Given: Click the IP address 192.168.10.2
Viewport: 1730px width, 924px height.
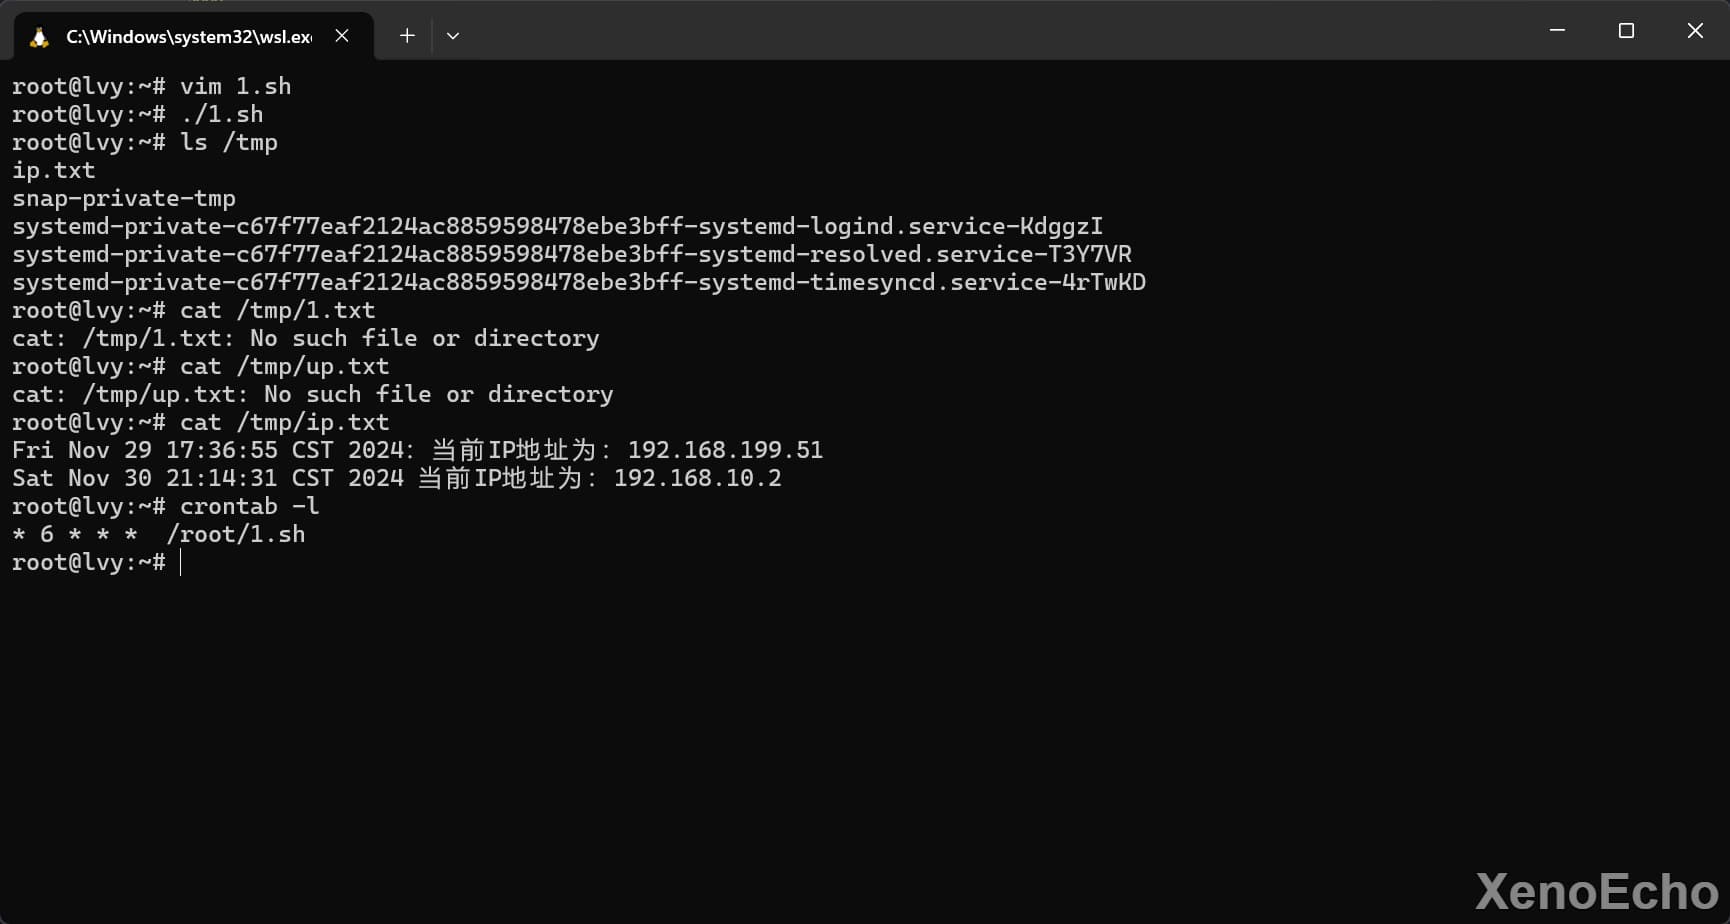Looking at the screenshot, I should coord(697,479).
